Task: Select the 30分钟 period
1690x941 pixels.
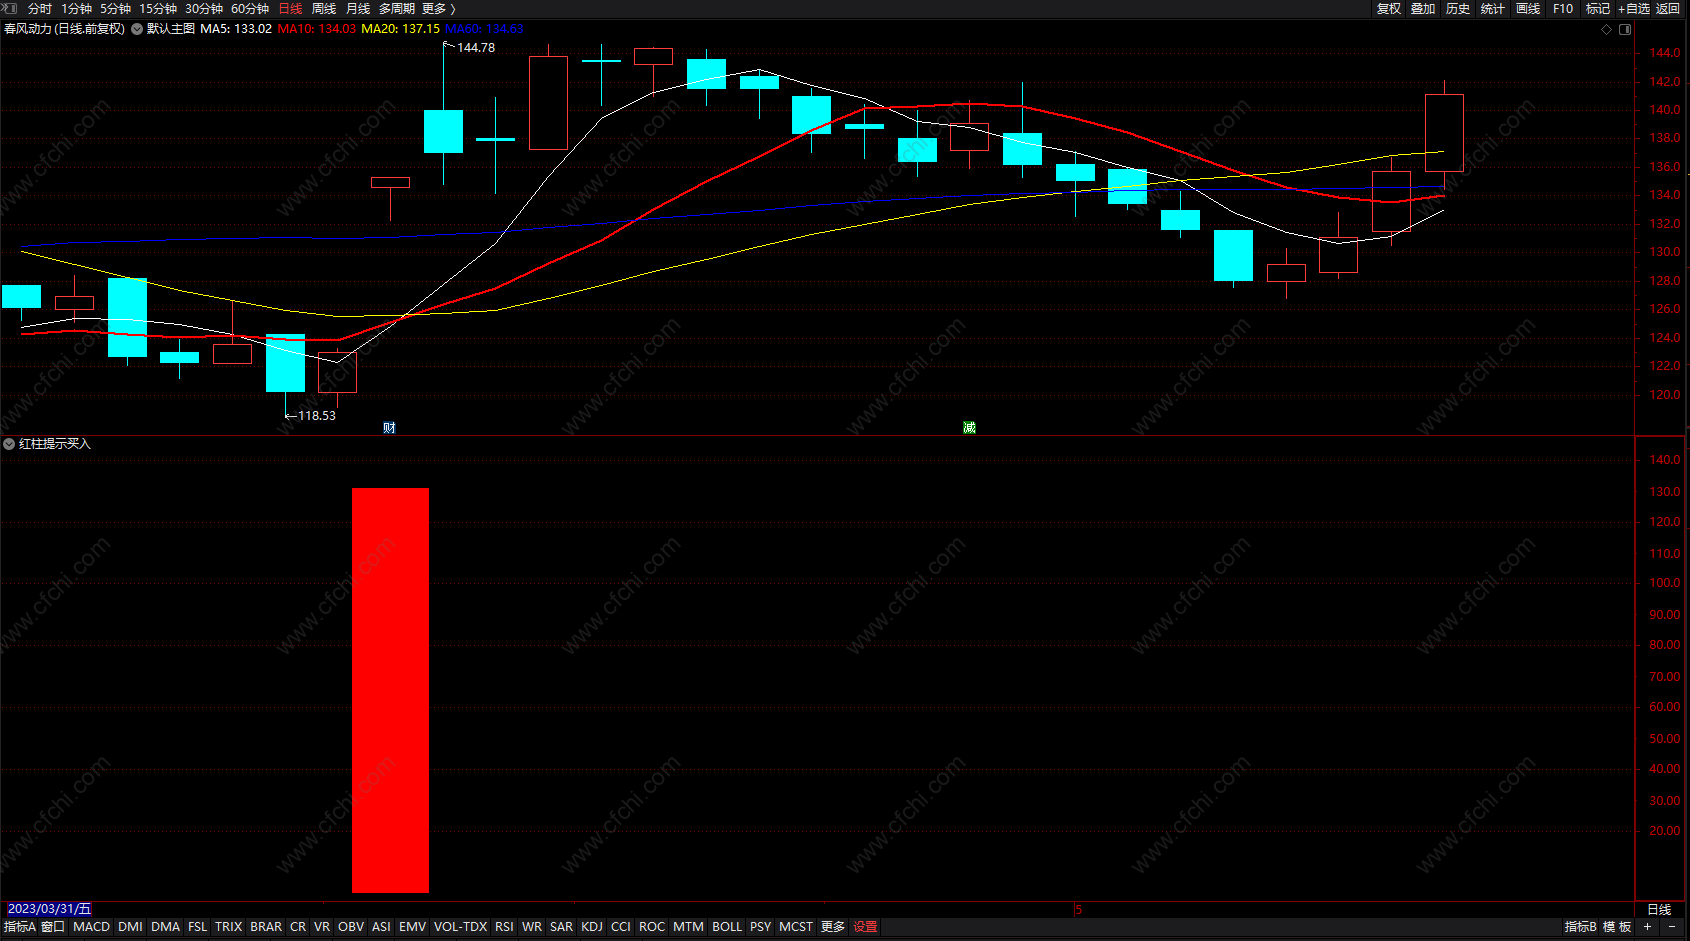Action: (204, 9)
